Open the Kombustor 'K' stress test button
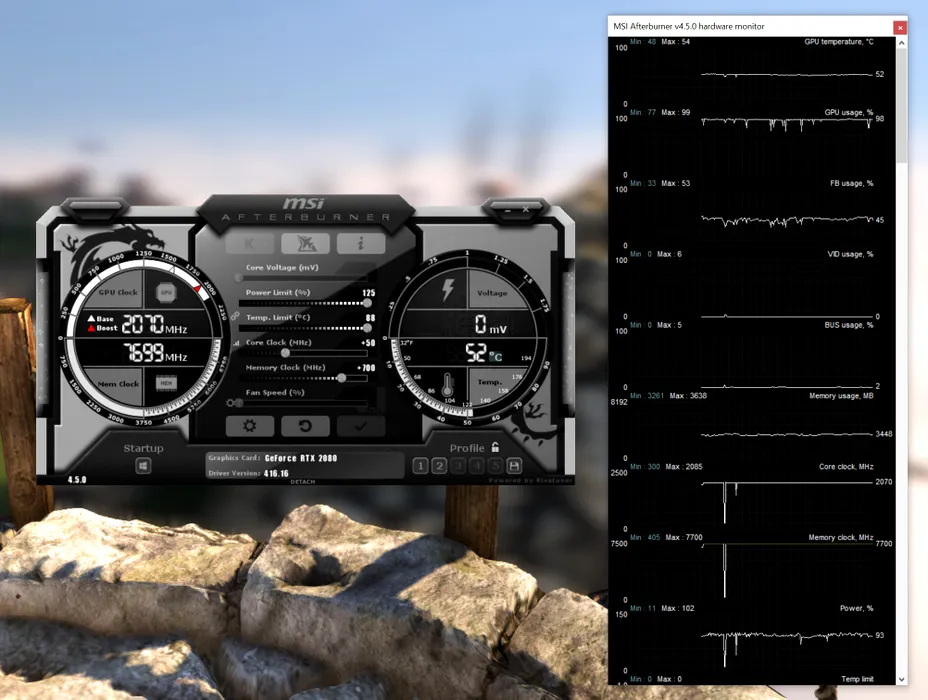 tap(249, 243)
